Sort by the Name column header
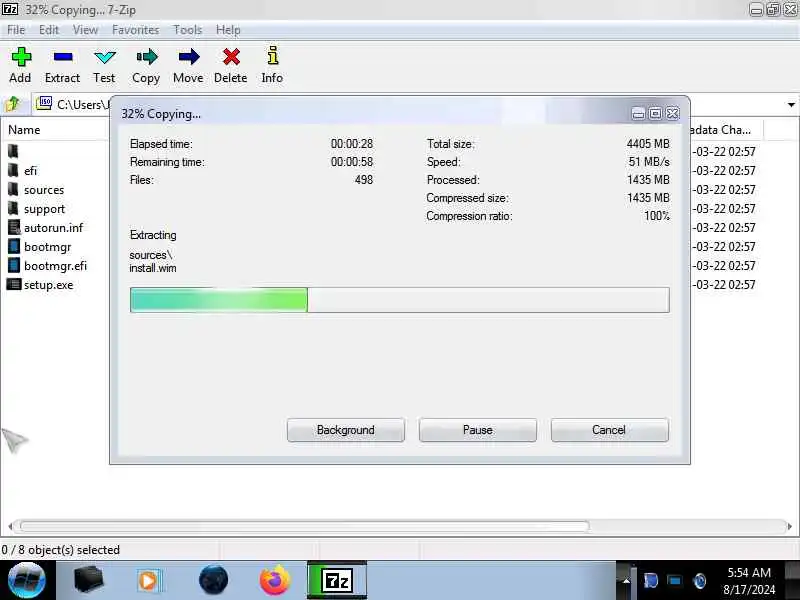Screen dimensions: 800x600 point(56,130)
